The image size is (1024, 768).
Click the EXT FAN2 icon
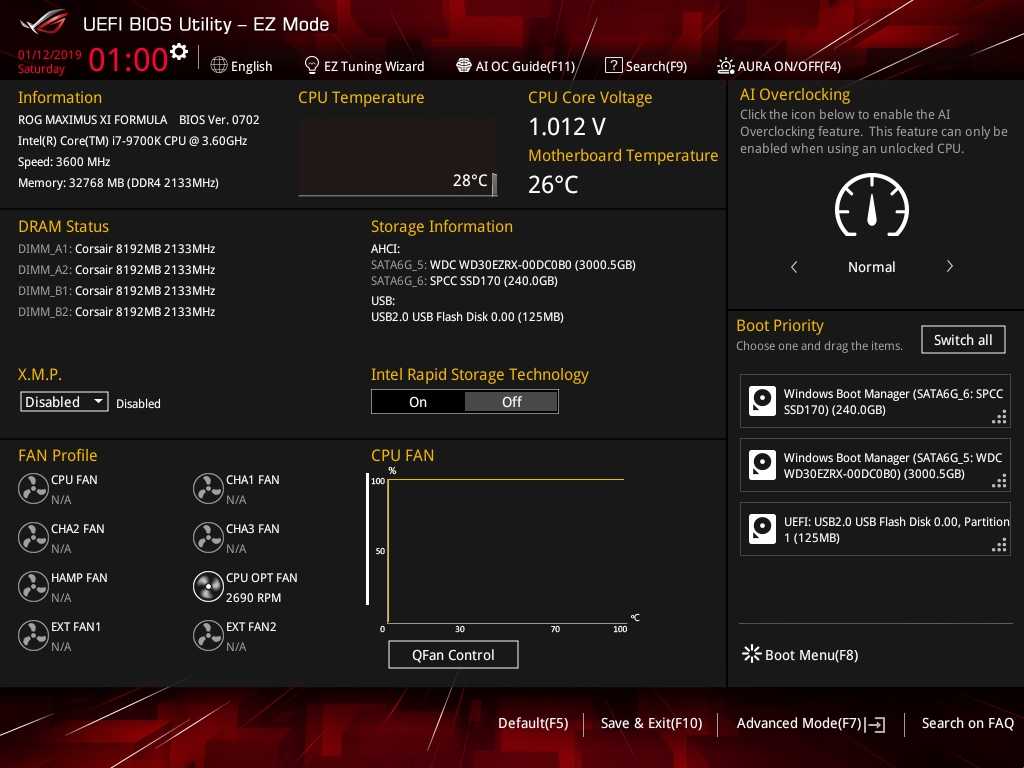pos(208,635)
